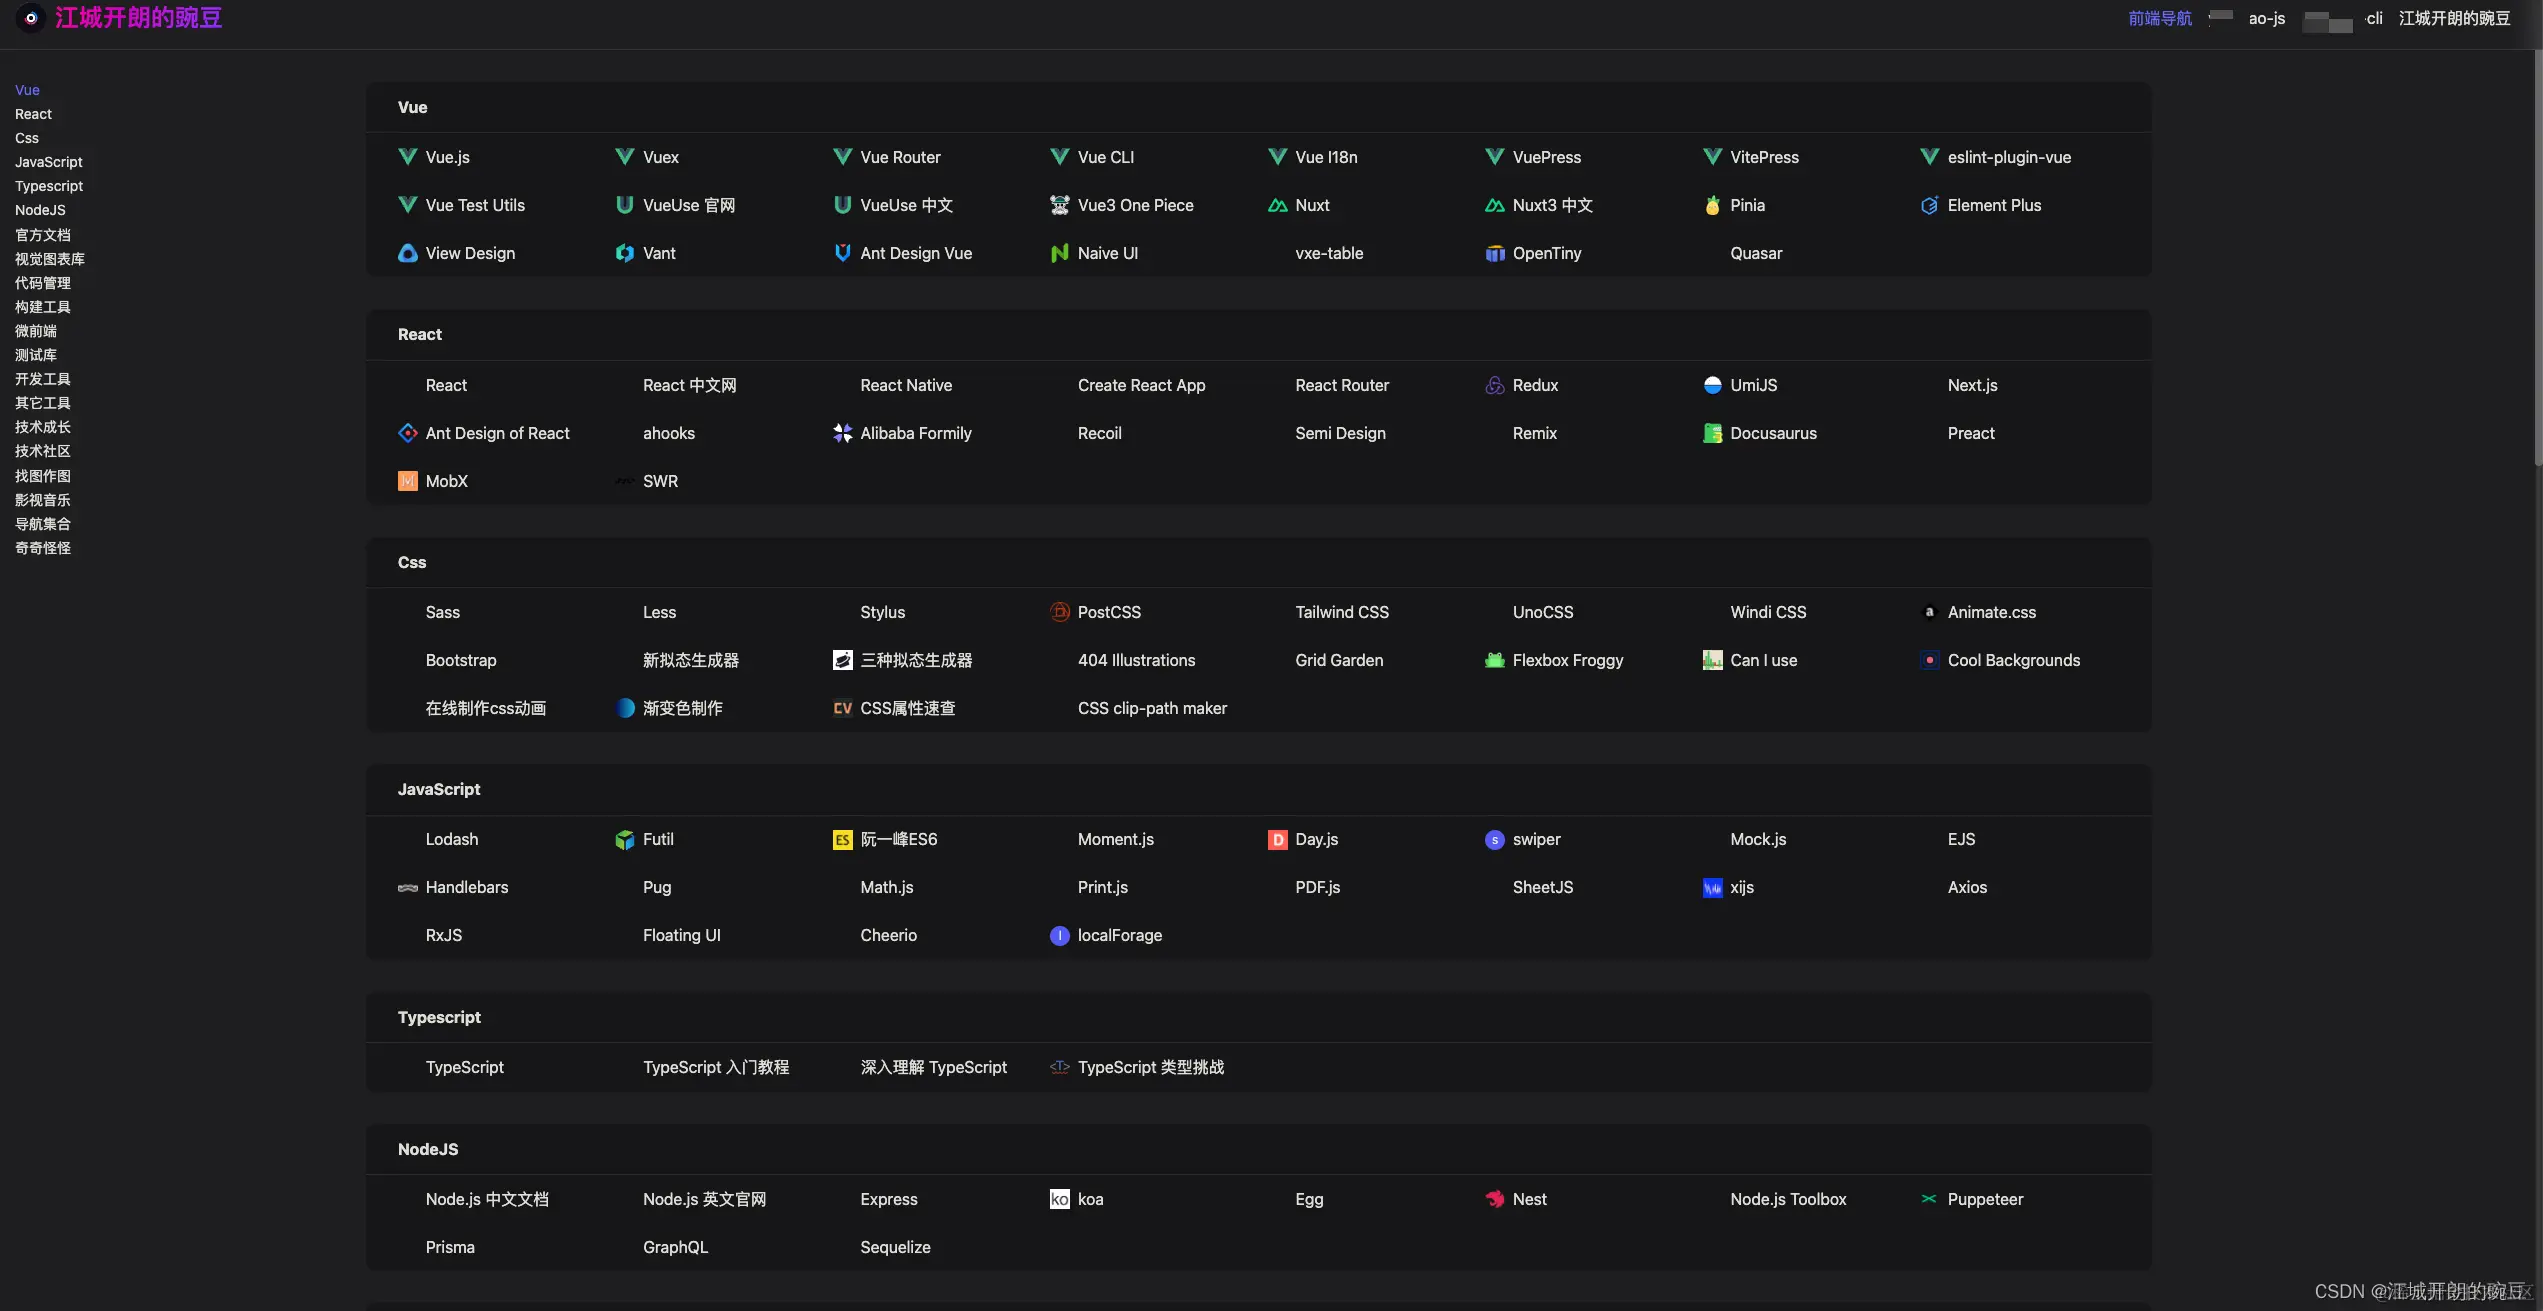Open the ao-js top nav item
The width and height of the screenshot is (2543, 1311).
coord(2266,18)
